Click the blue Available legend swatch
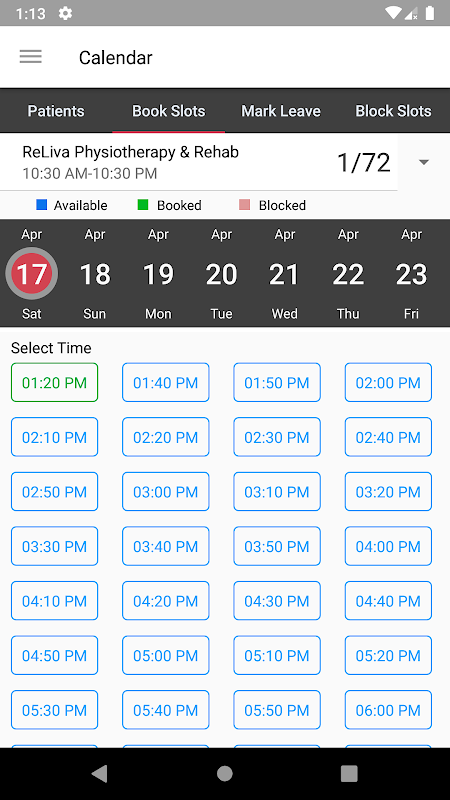The width and height of the screenshot is (450, 800). pyautogui.click(x=41, y=205)
